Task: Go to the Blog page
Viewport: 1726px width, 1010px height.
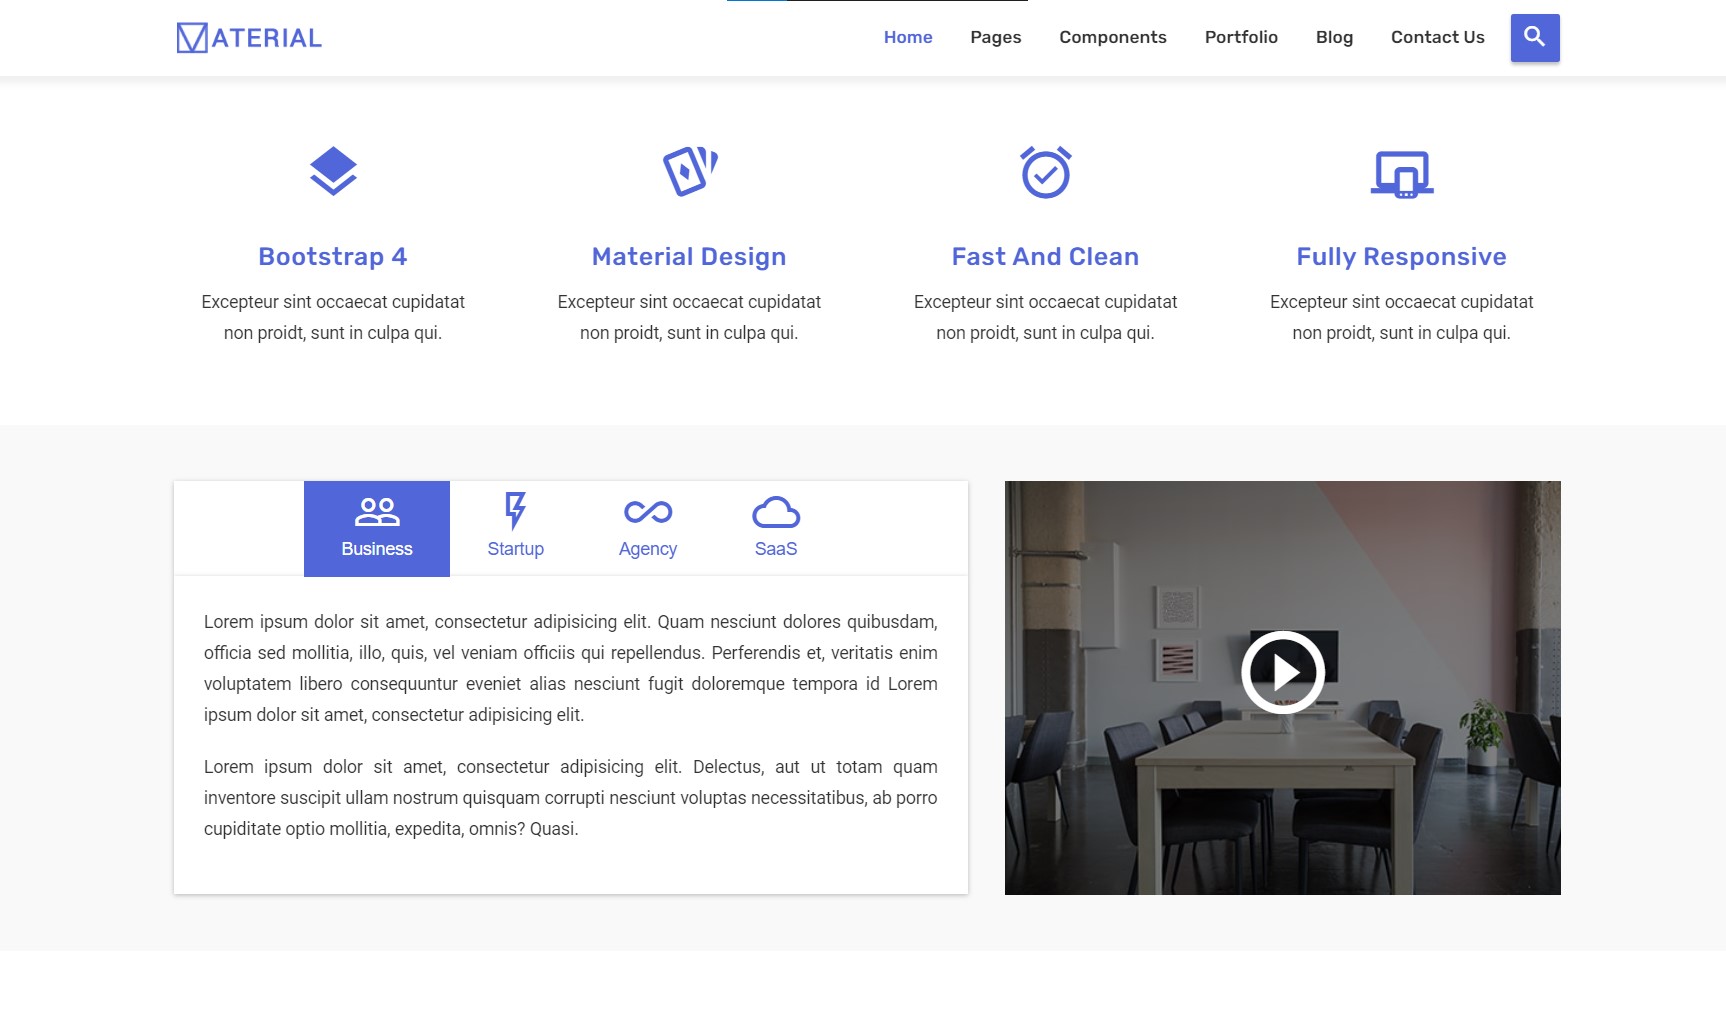Action: click(1334, 37)
